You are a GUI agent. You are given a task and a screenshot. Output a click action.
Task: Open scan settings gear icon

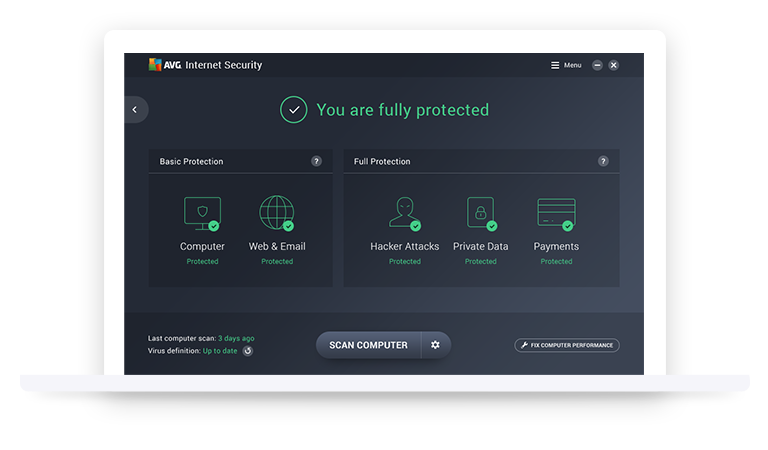click(x=435, y=345)
